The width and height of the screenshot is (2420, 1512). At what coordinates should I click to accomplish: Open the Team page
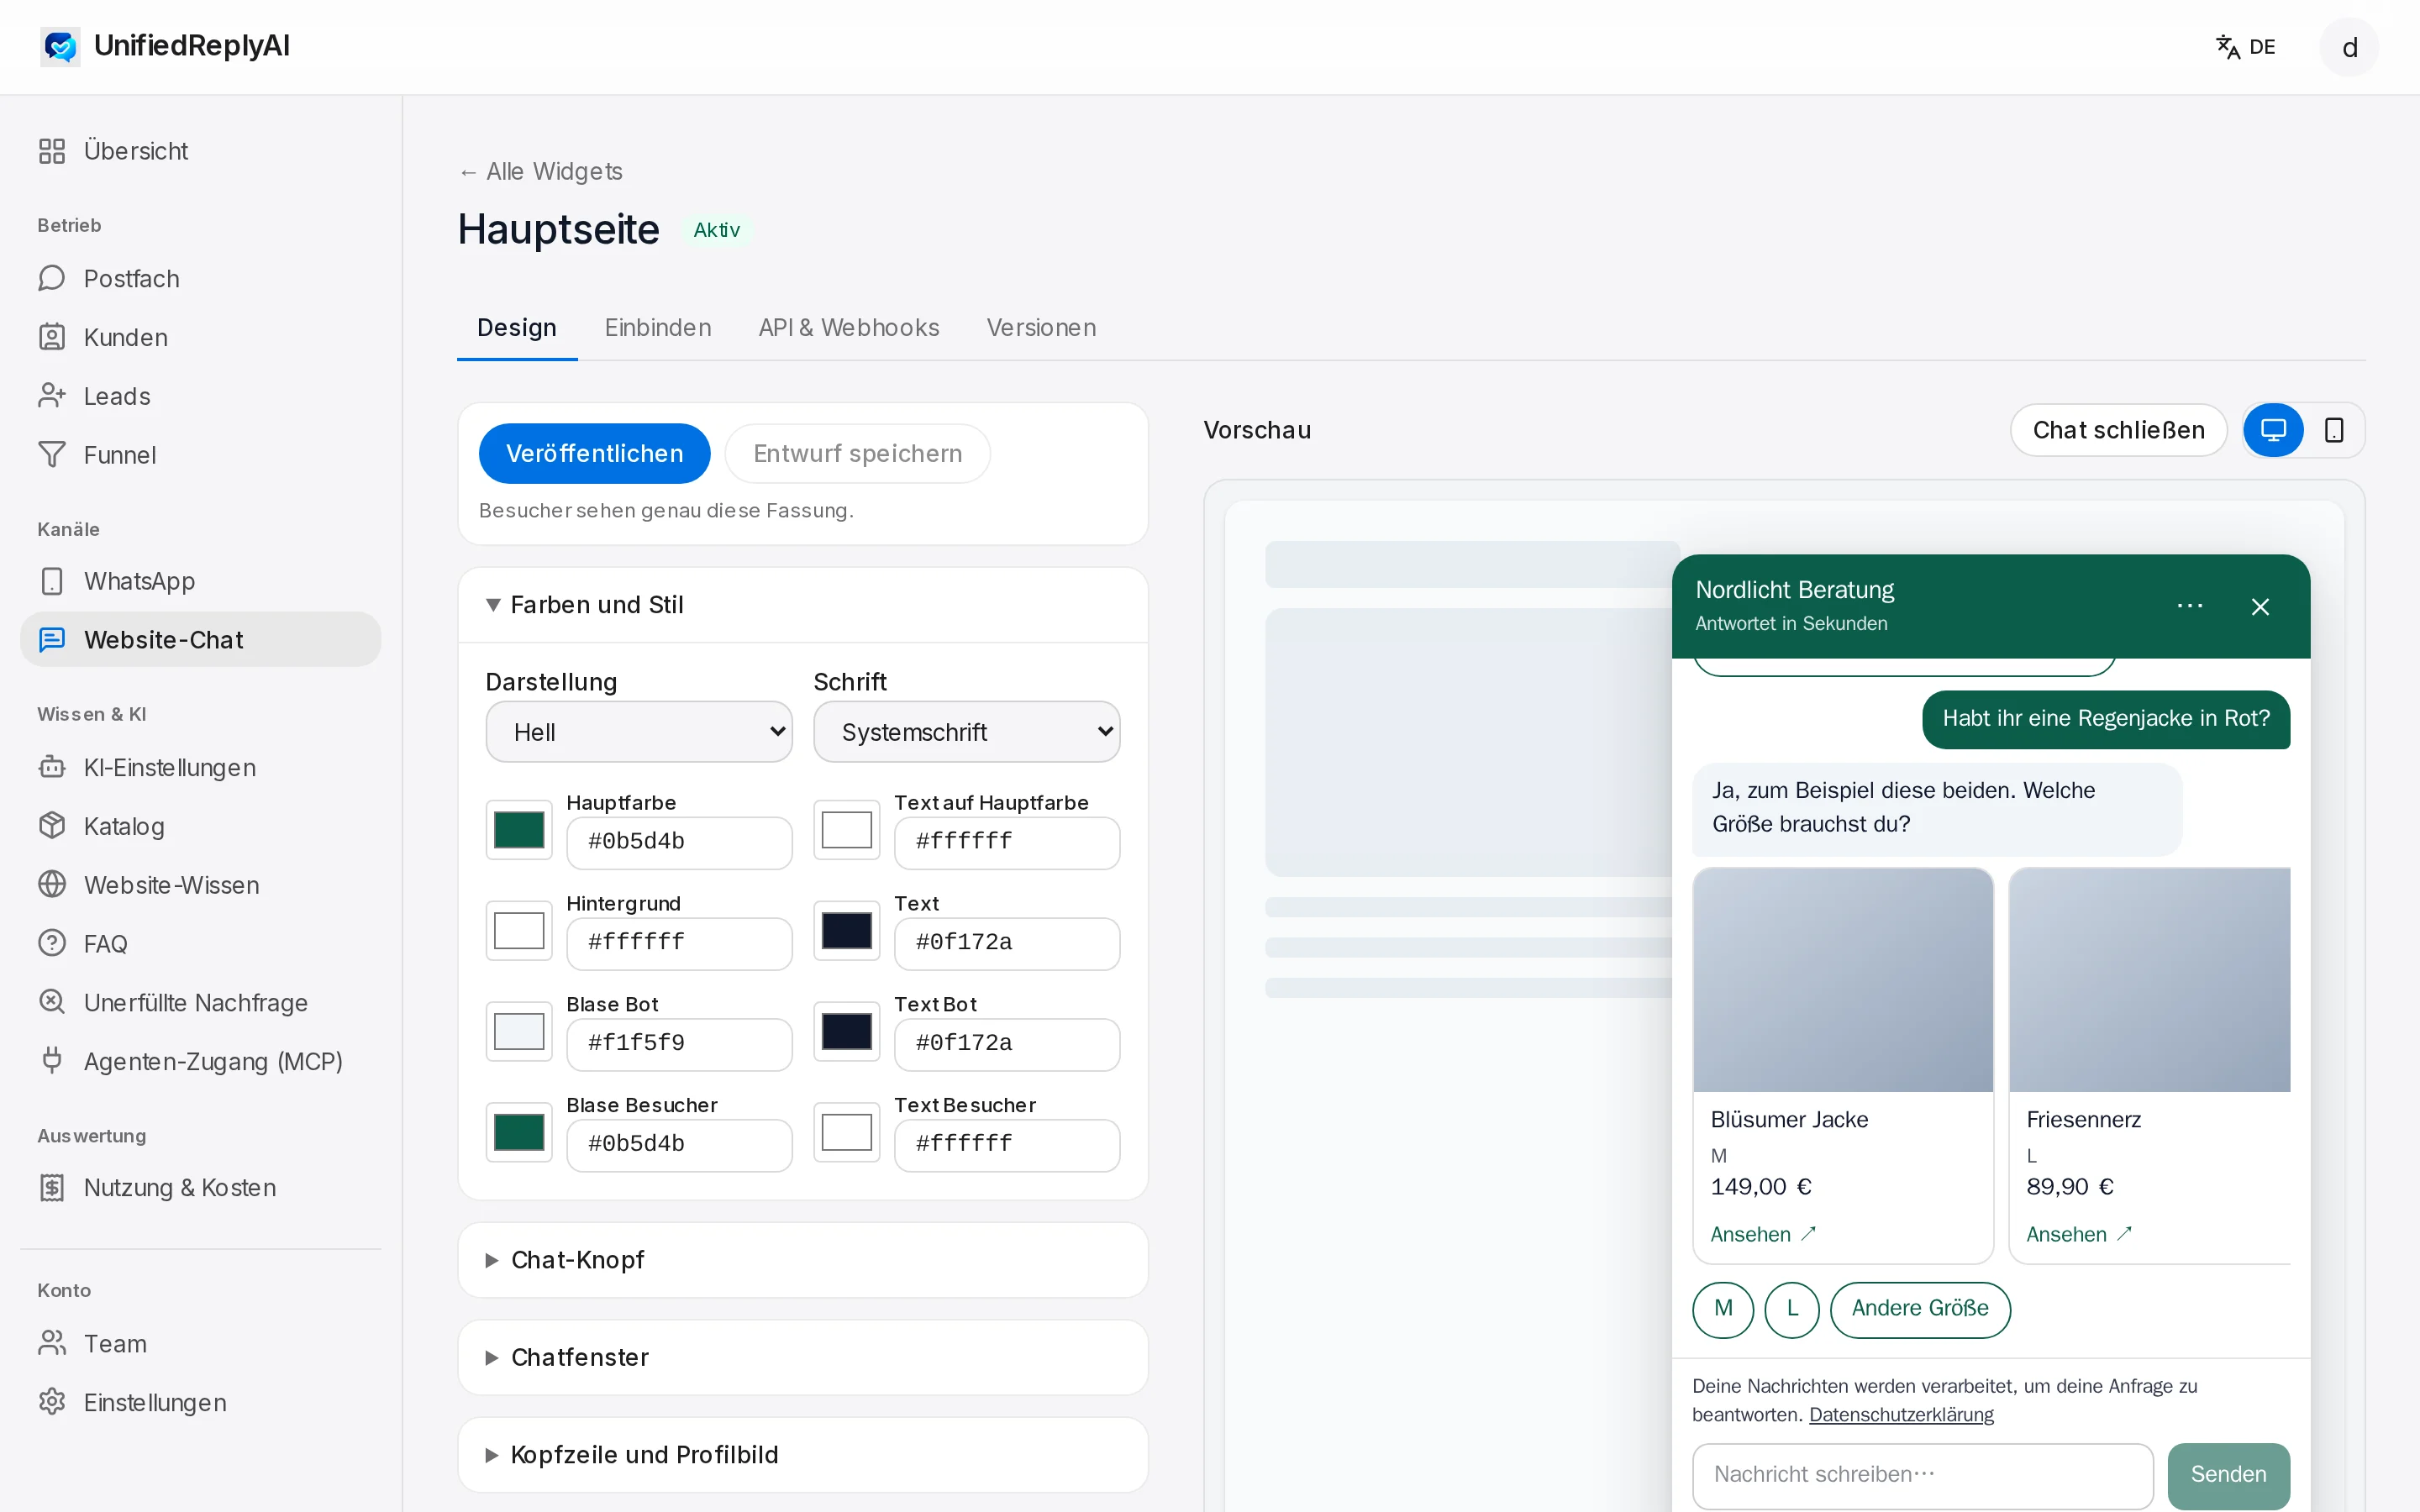200,1343
